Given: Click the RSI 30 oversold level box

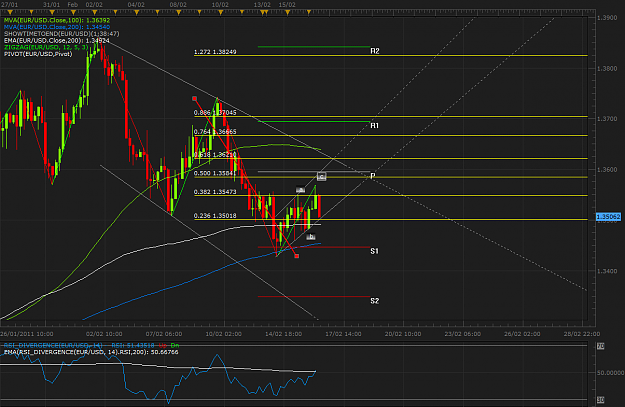Looking at the screenshot, I should [600, 399].
